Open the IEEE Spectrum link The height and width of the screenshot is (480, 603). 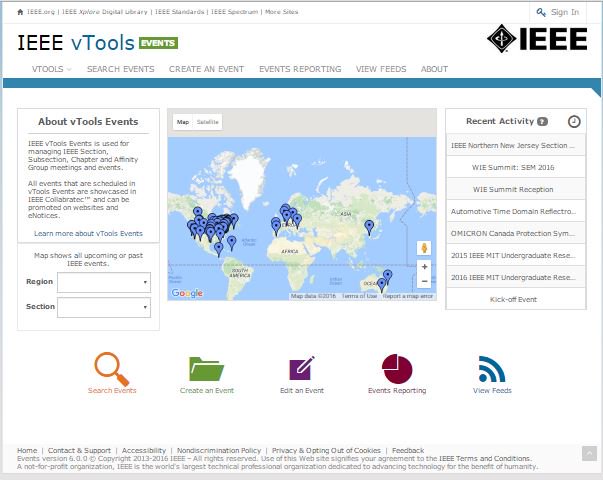234,12
